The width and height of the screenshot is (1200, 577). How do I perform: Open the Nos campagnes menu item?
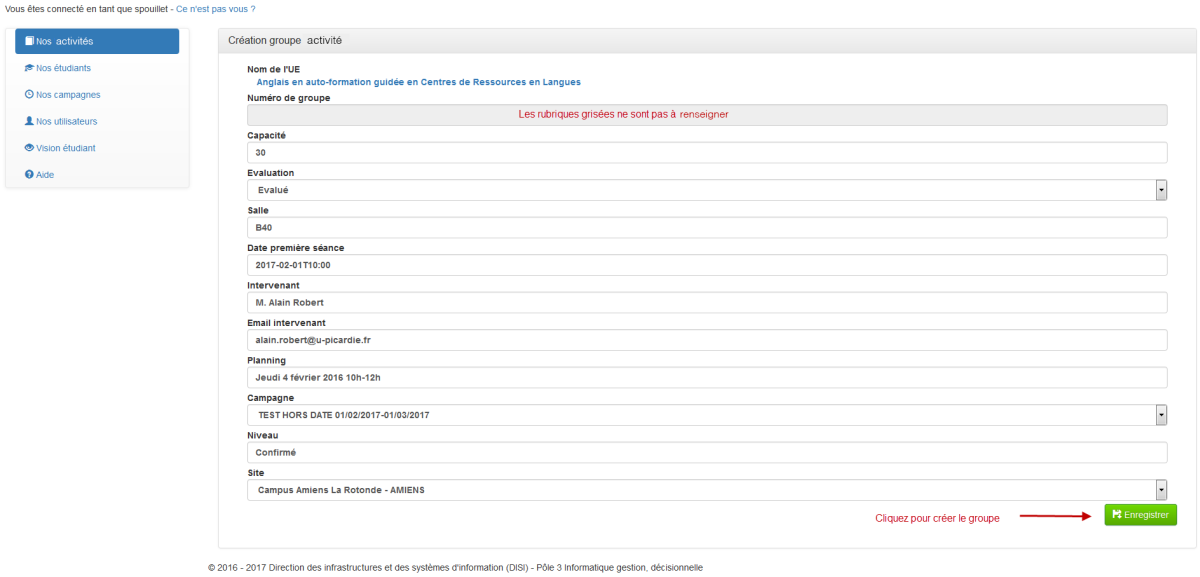[x=67, y=95]
